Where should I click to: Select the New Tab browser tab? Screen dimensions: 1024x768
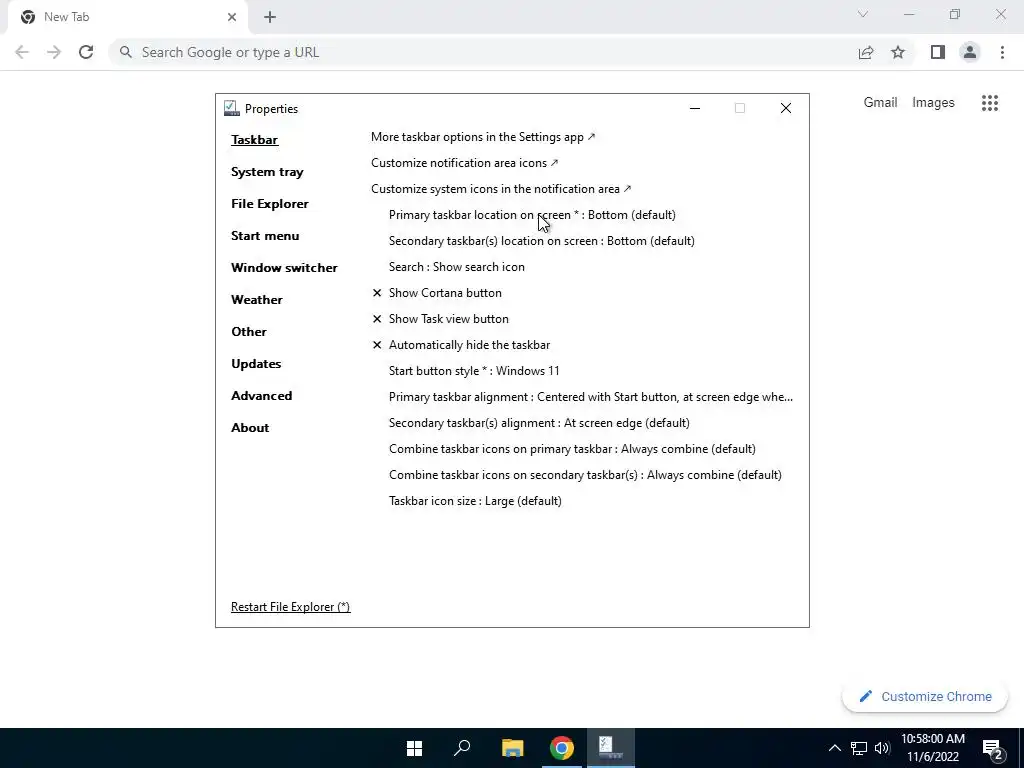pyautogui.click(x=128, y=17)
